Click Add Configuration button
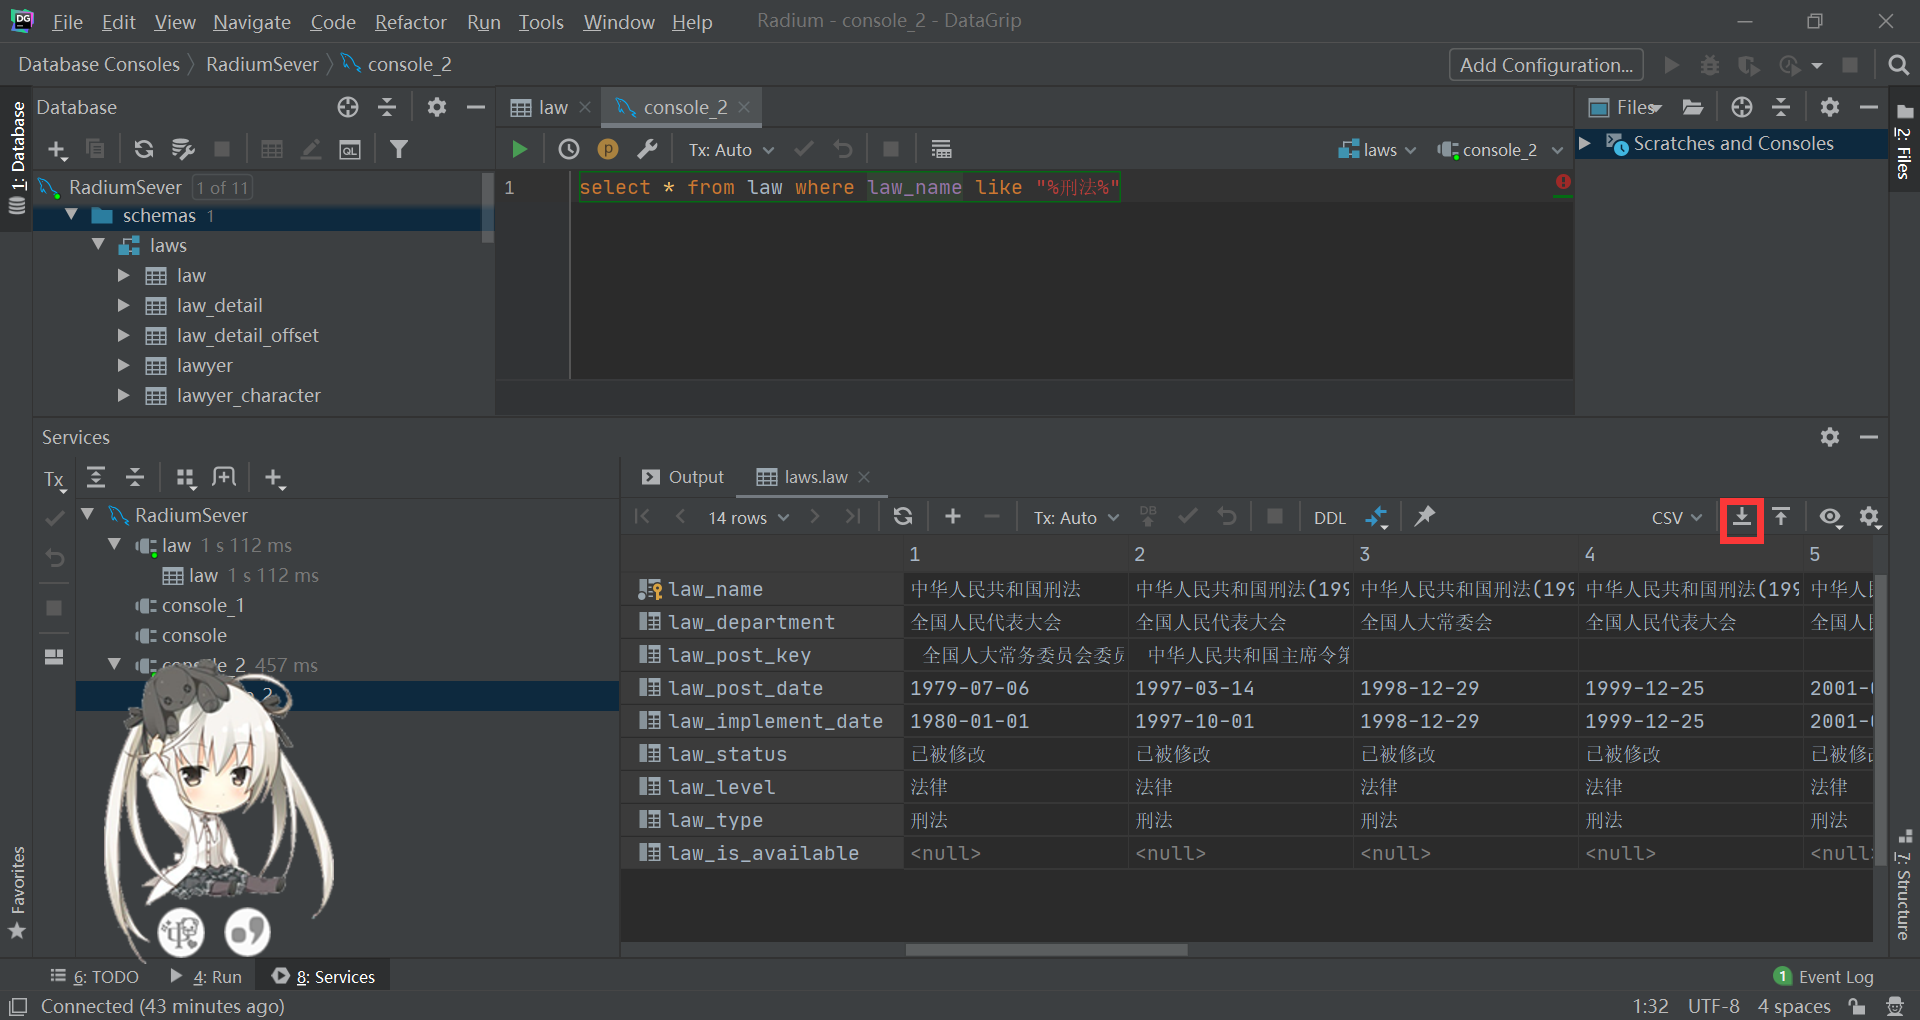1920x1020 pixels. pos(1546,65)
